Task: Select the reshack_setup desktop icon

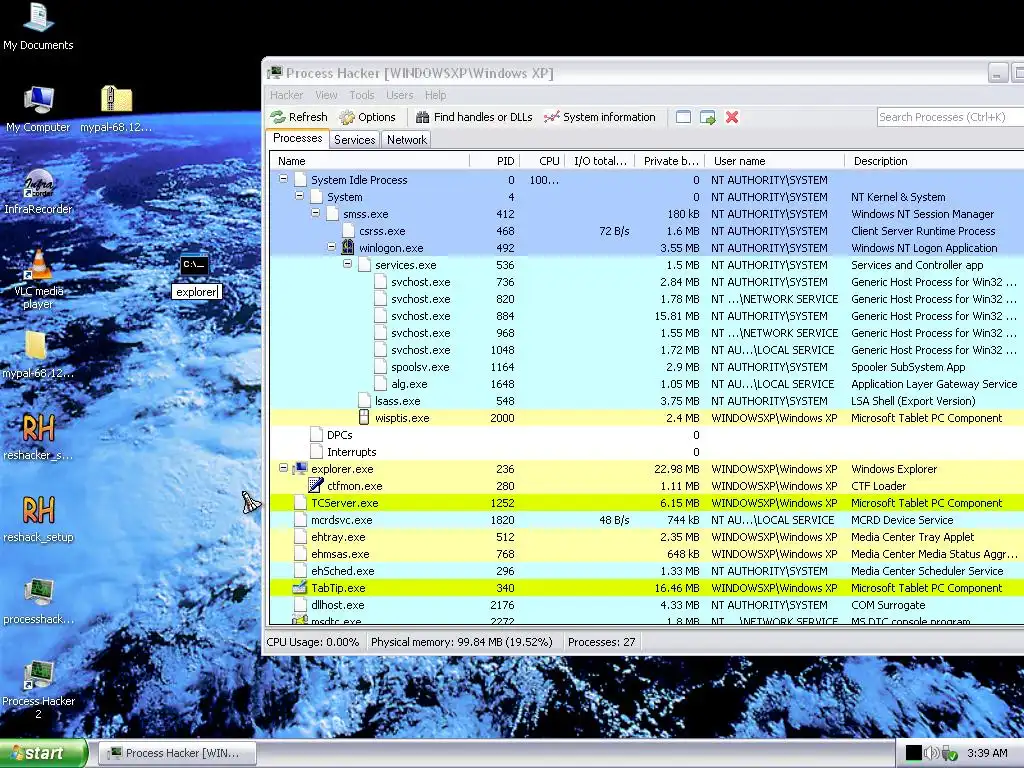Action: tap(38, 520)
